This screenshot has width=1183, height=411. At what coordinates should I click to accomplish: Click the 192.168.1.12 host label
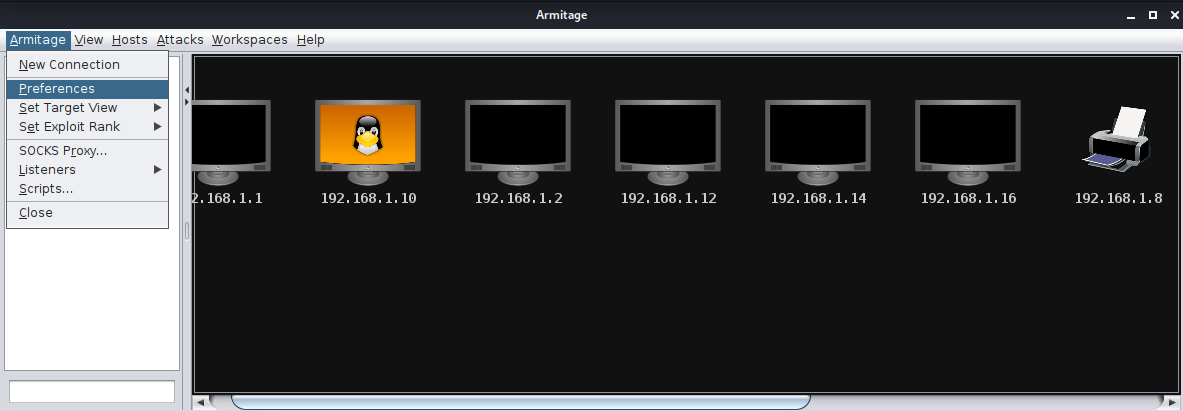point(668,198)
